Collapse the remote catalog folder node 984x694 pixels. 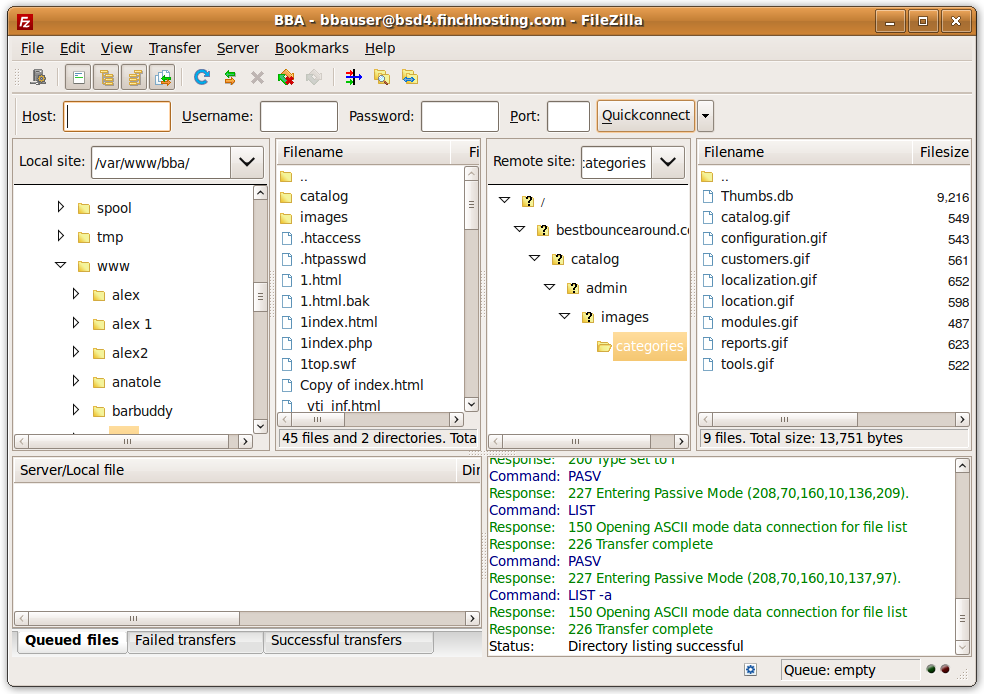[534, 259]
